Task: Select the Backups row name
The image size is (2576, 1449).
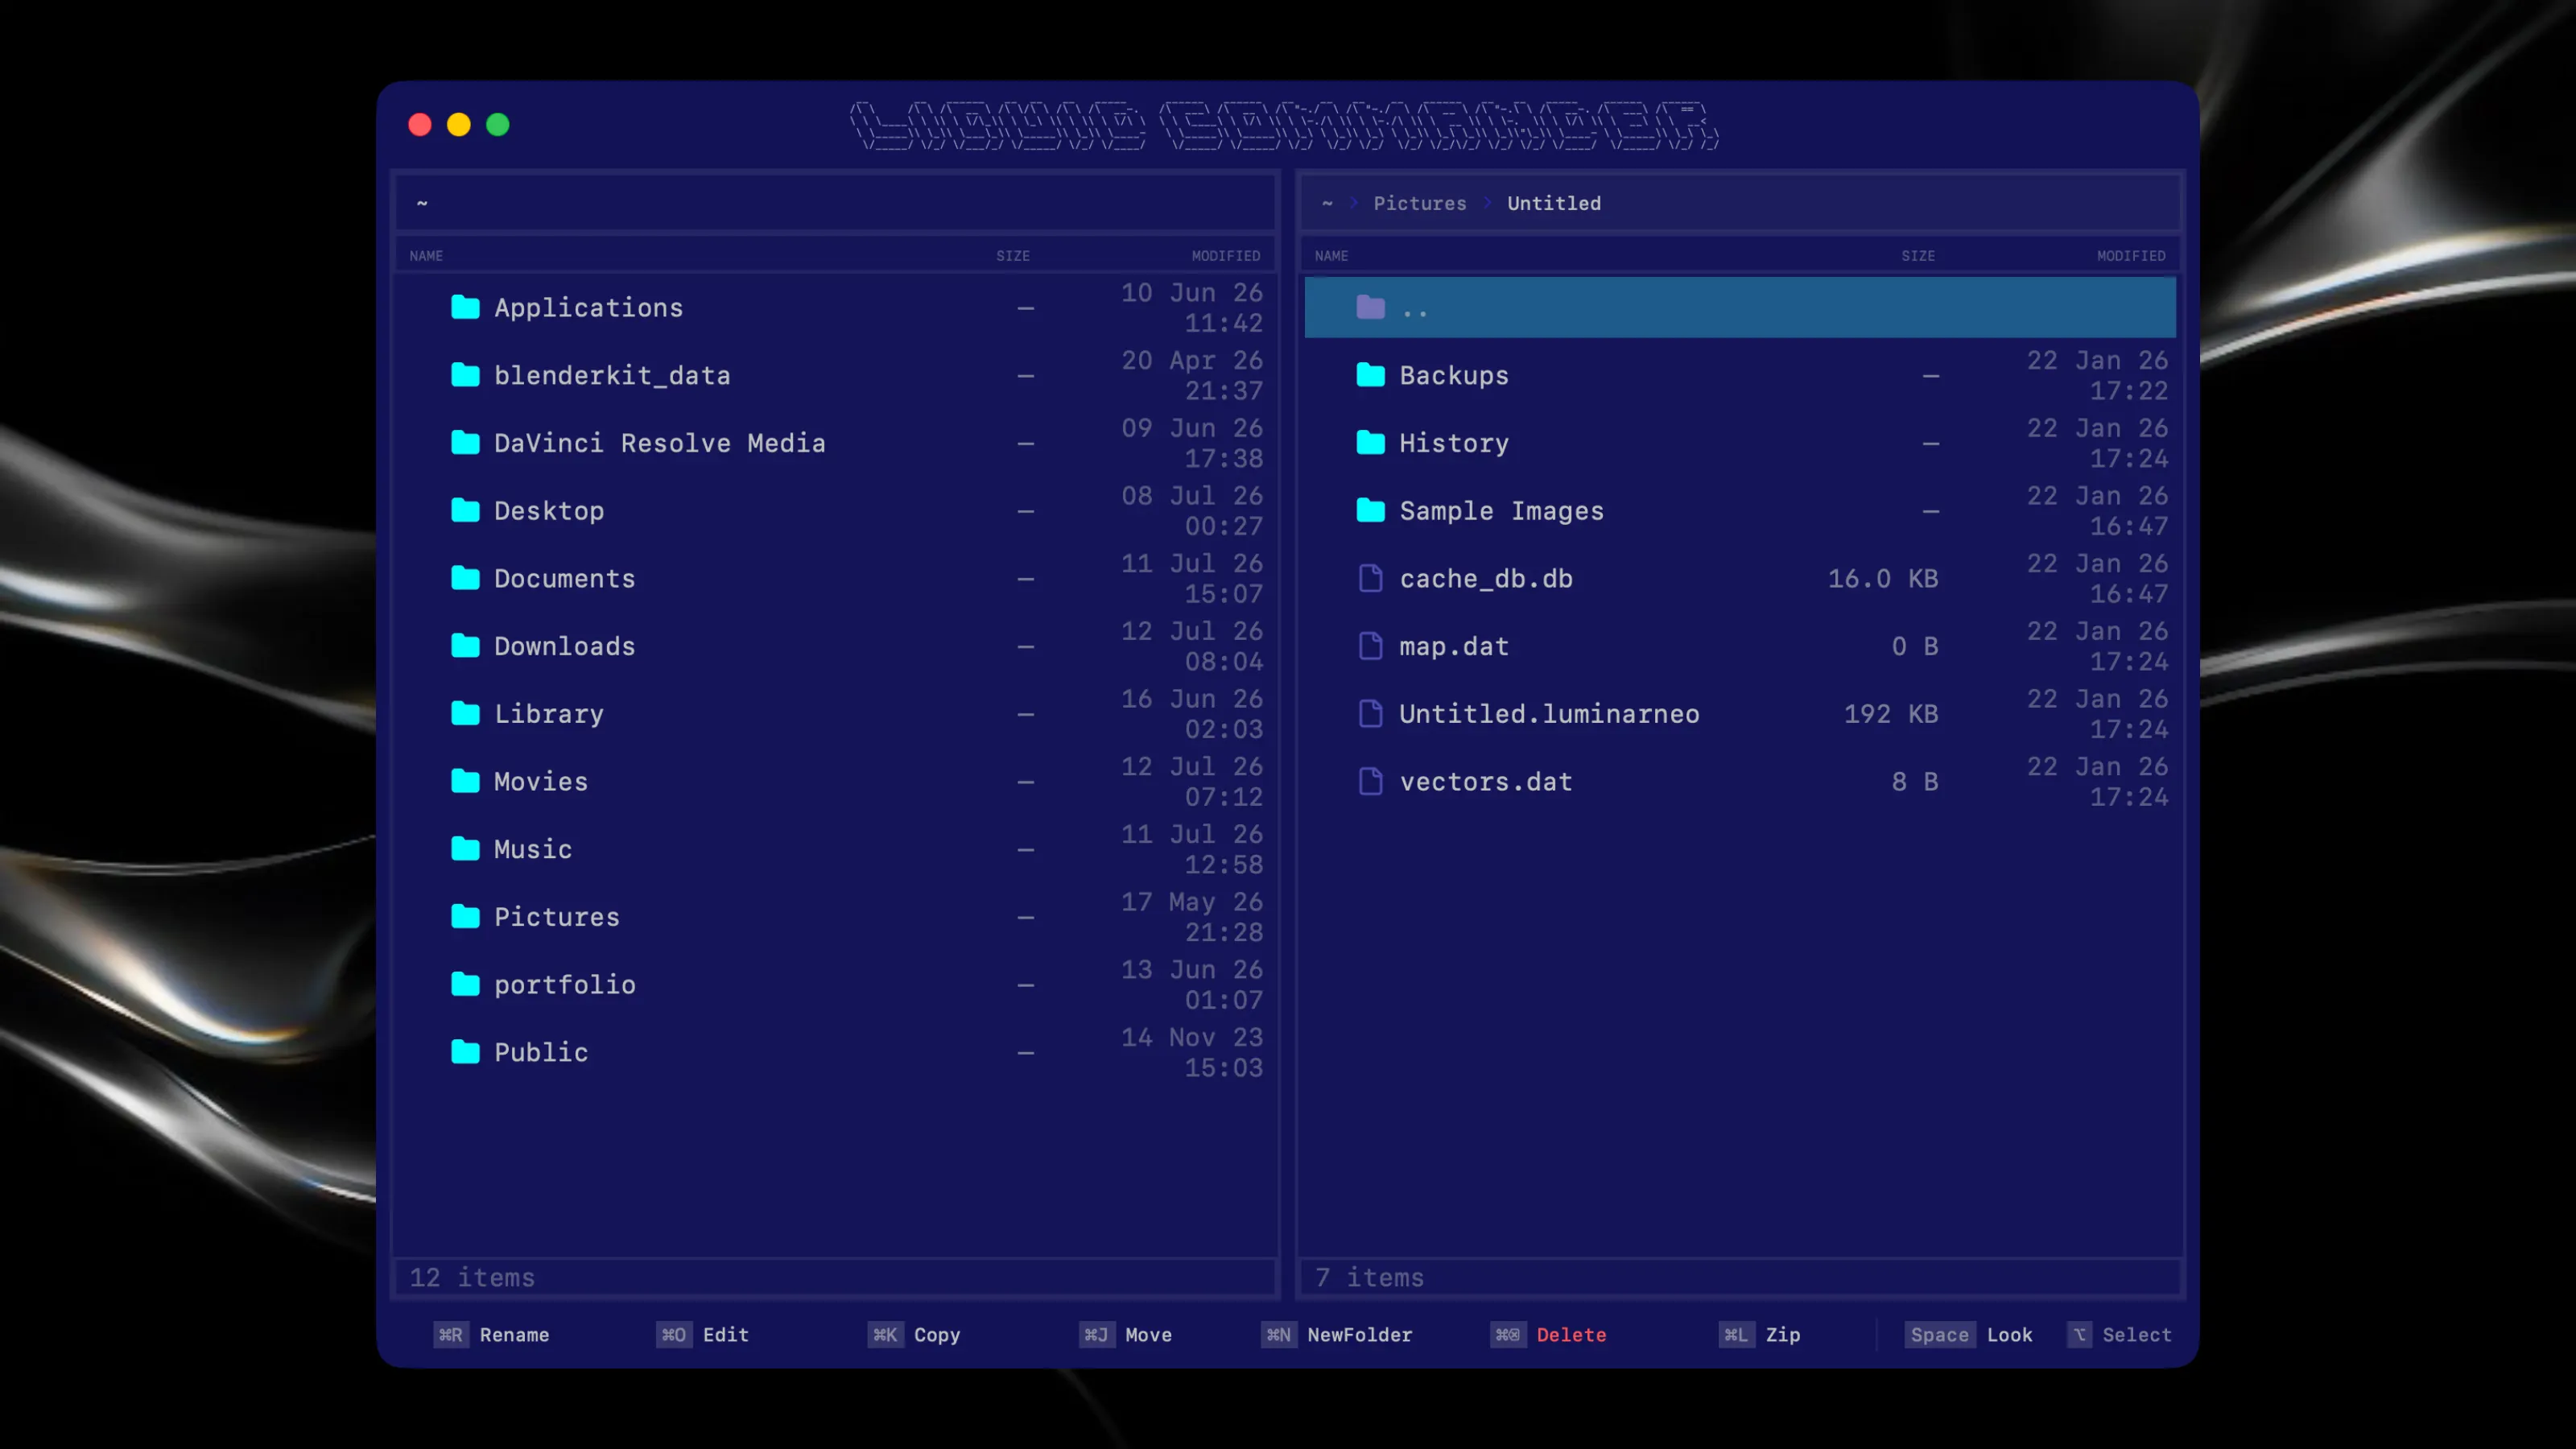Action: coord(1454,376)
